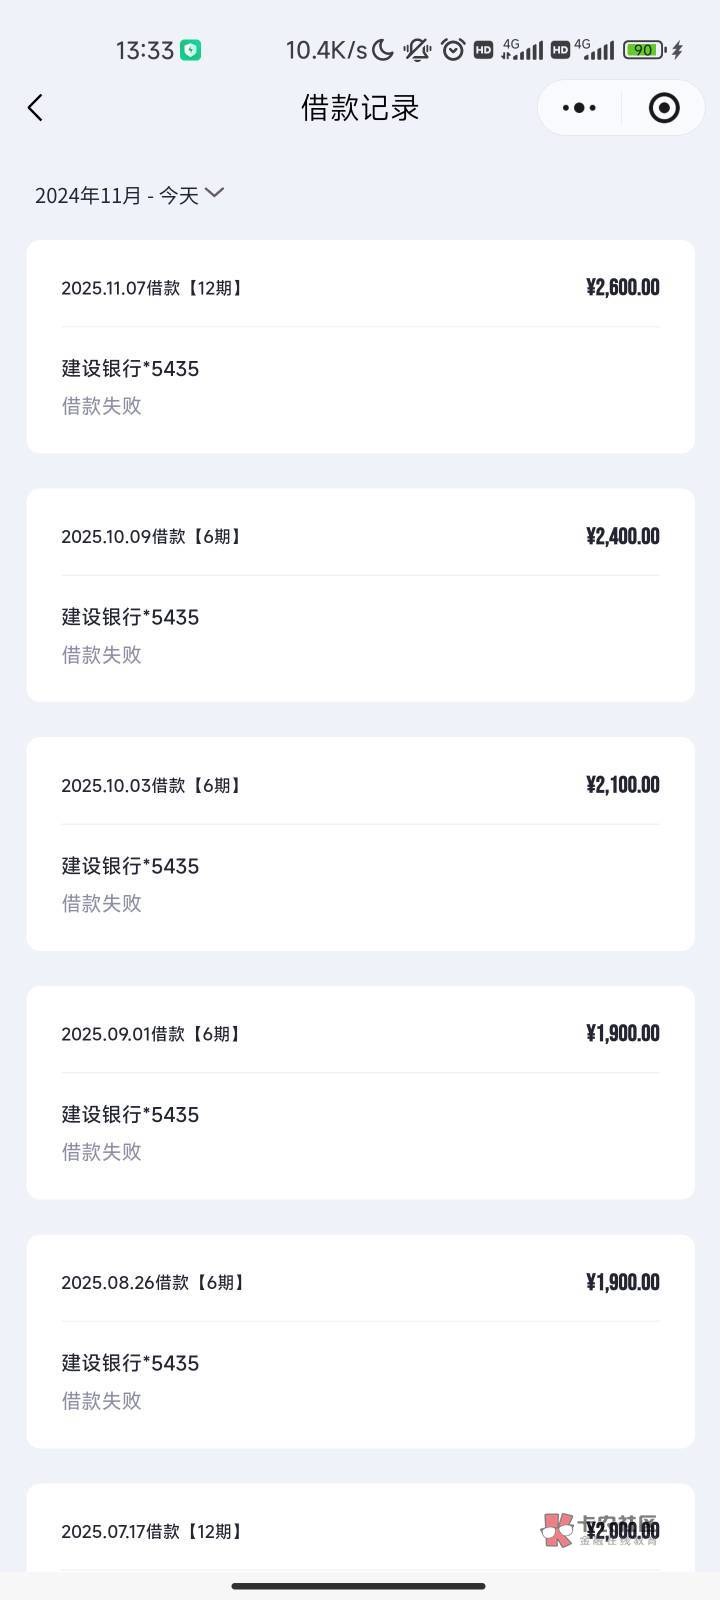The image size is (720, 1600).
Task: Open the 2025.11.07 loan record
Action: point(360,346)
